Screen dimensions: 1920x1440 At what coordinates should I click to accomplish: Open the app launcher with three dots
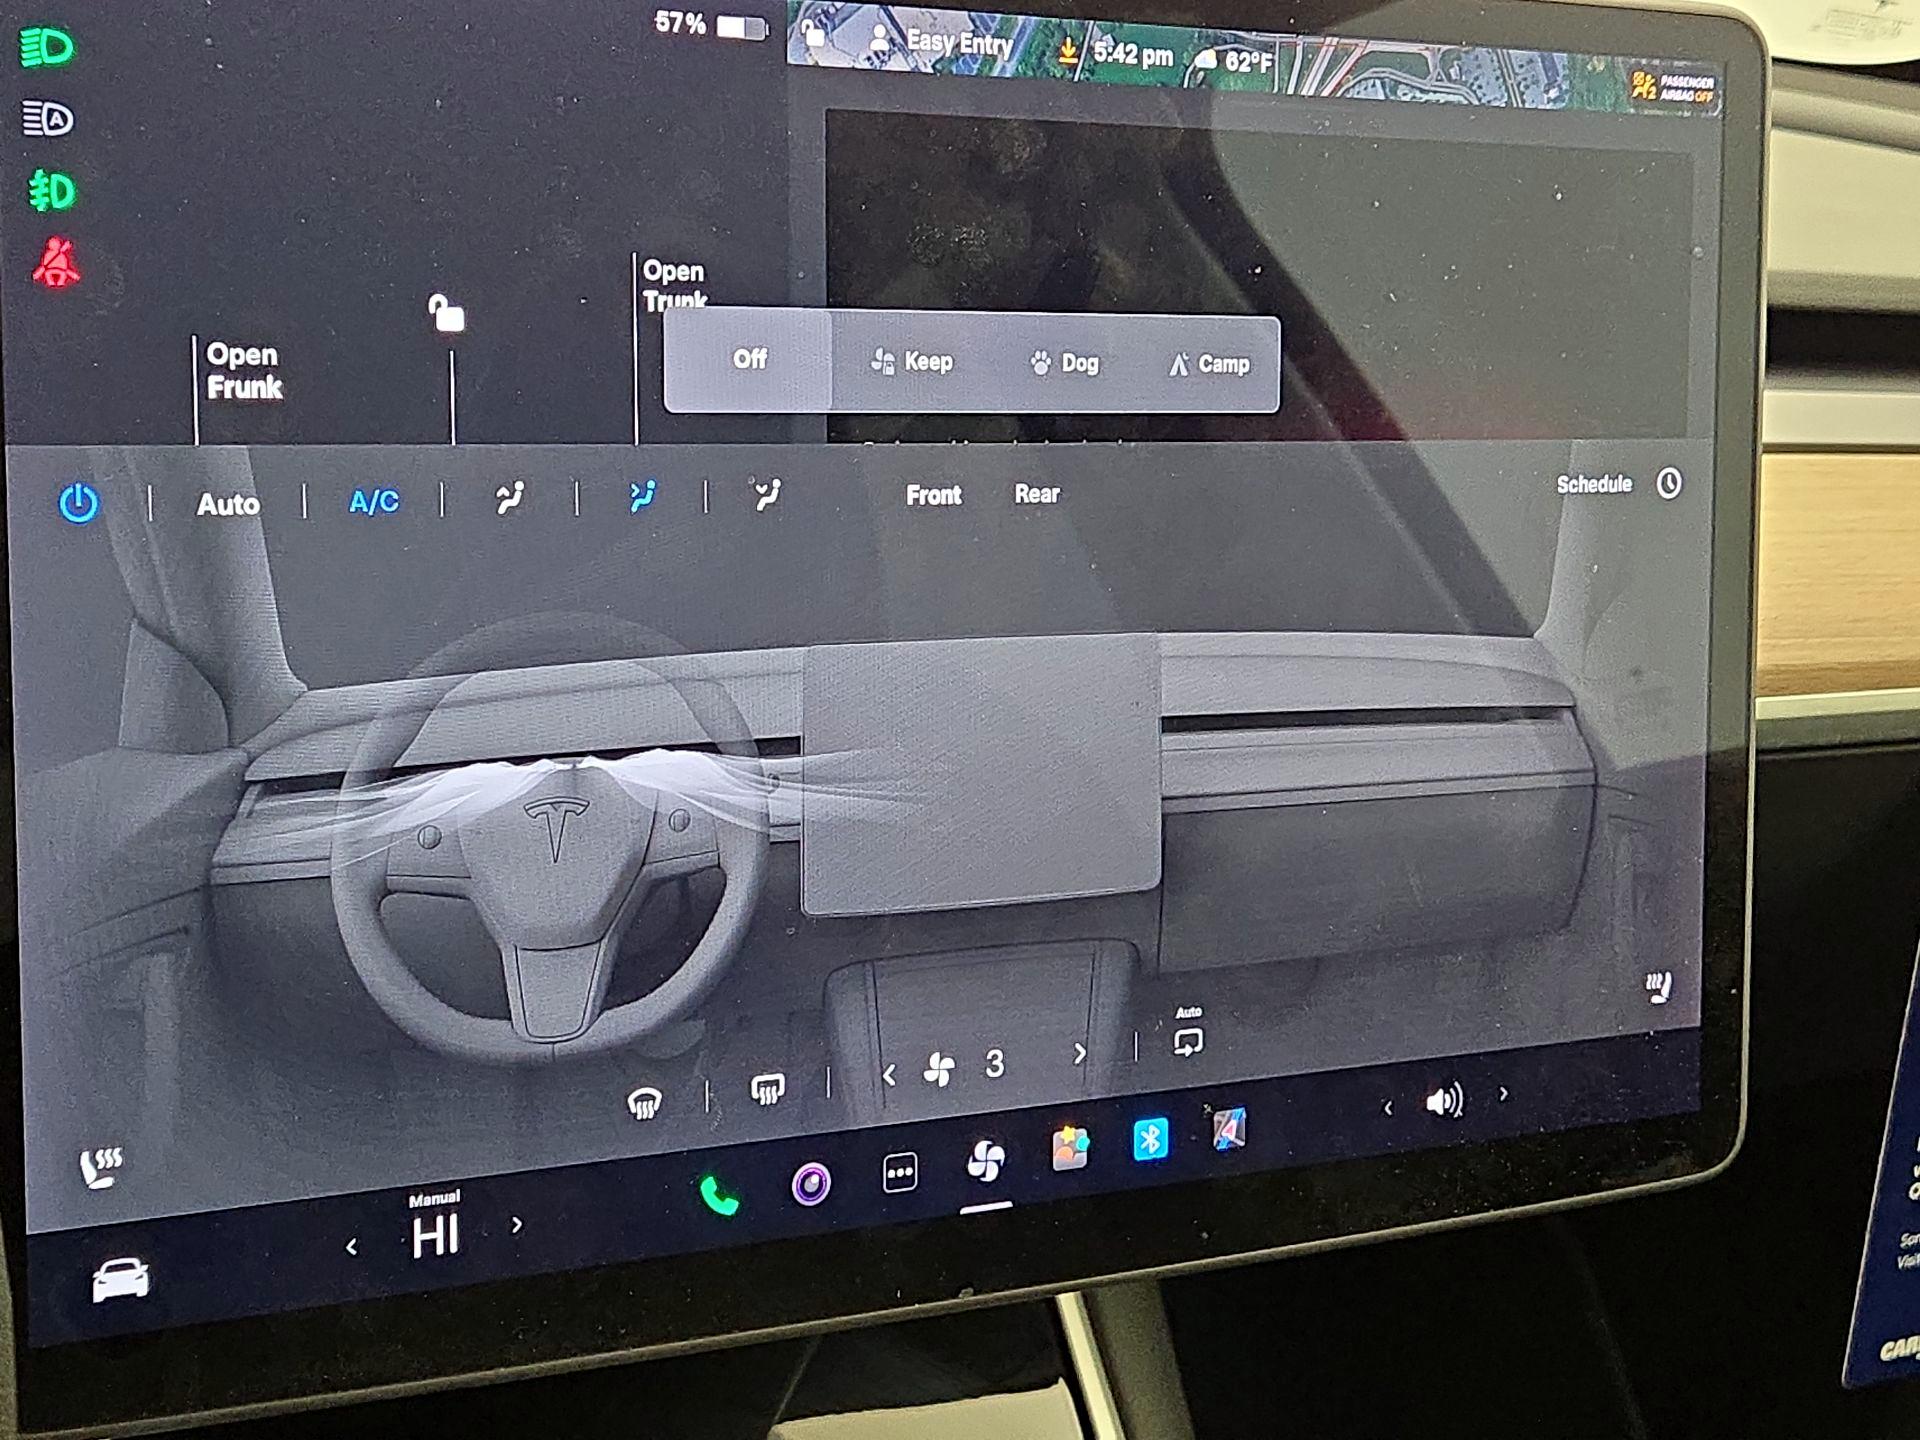(898, 1170)
